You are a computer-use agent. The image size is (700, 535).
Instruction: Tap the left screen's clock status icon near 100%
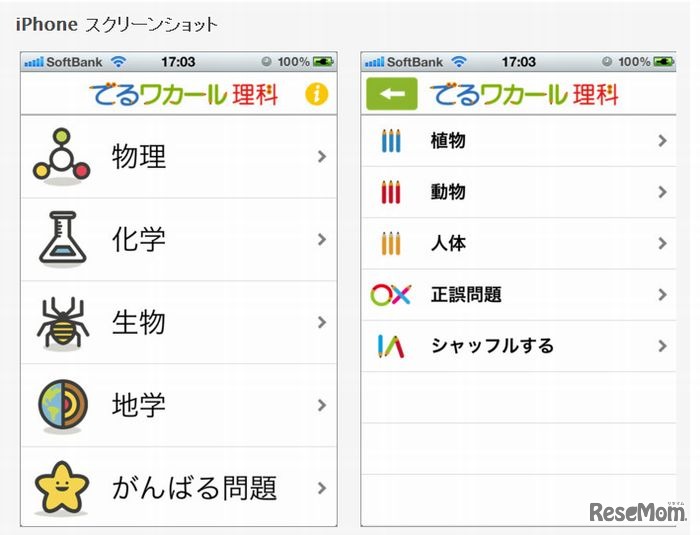[267, 62]
